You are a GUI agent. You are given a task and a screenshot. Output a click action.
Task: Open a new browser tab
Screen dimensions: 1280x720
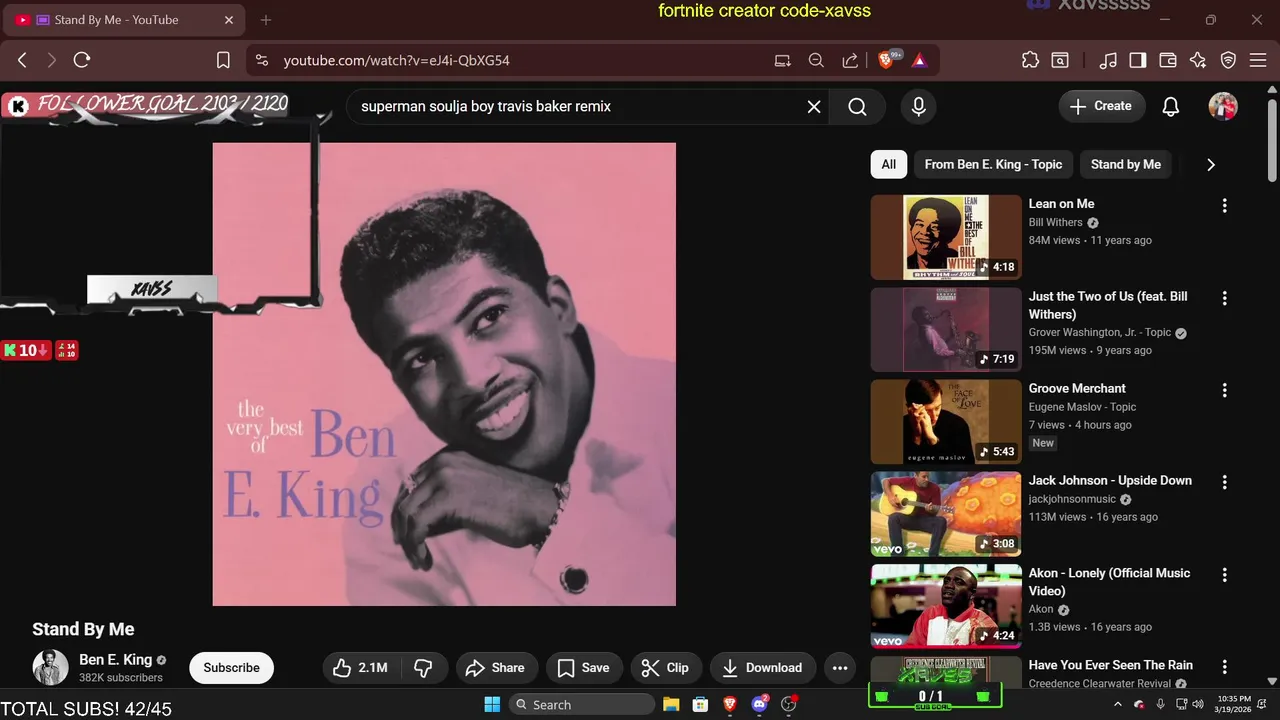tap(266, 20)
